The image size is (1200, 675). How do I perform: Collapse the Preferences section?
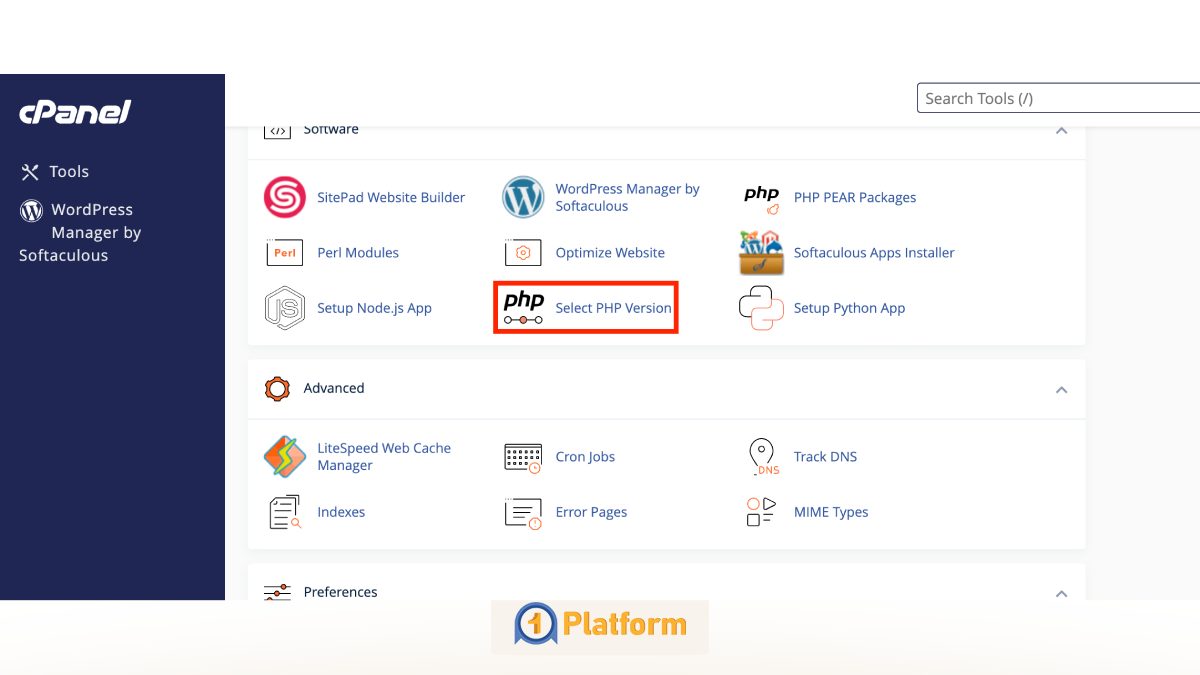coord(1061,592)
